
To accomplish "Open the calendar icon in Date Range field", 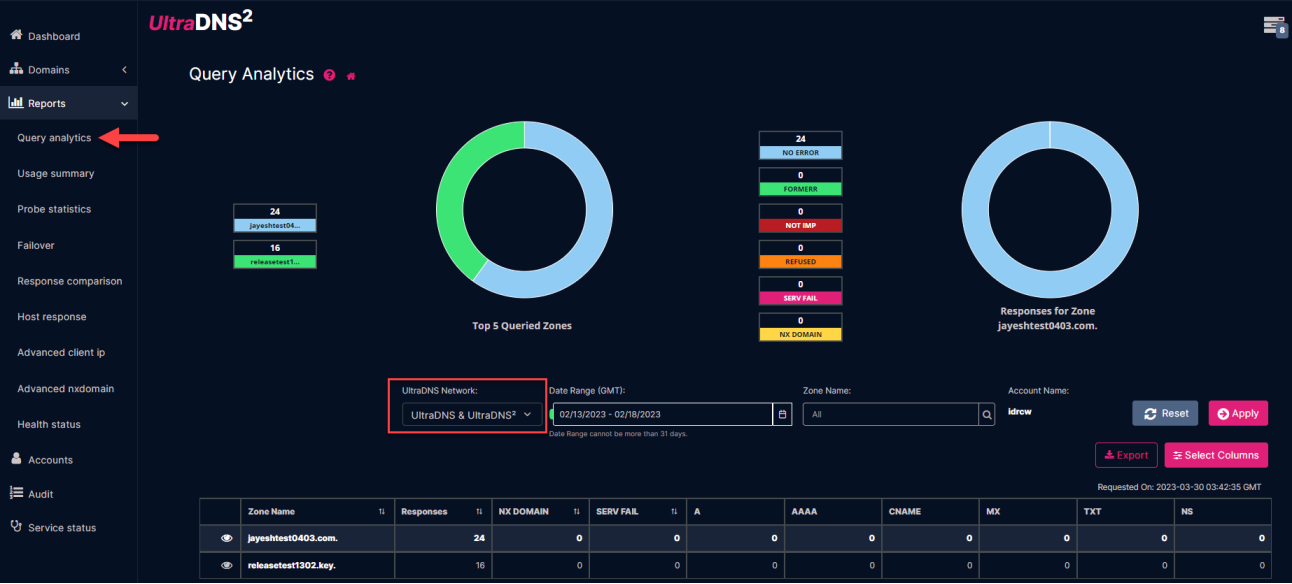I will coord(781,413).
